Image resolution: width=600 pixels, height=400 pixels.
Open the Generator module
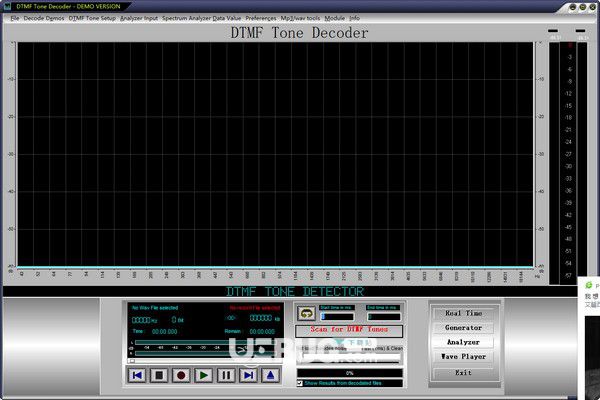(x=463, y=328)
